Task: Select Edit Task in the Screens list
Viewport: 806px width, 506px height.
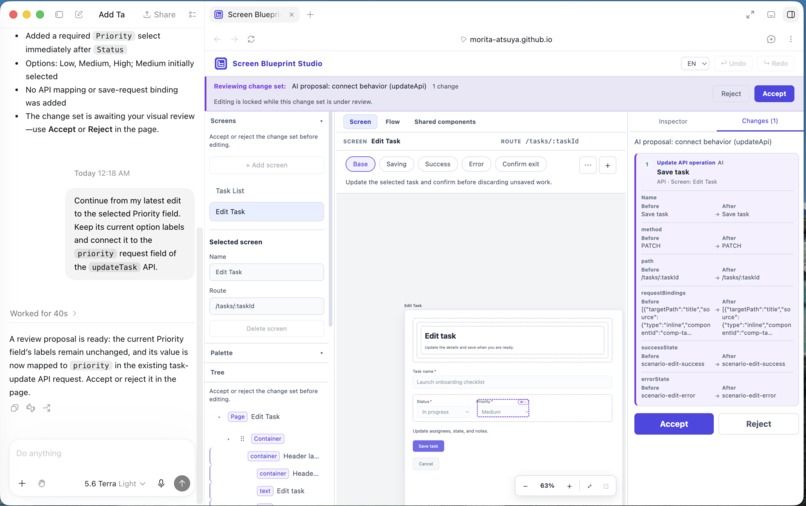Action: (266, 211)
